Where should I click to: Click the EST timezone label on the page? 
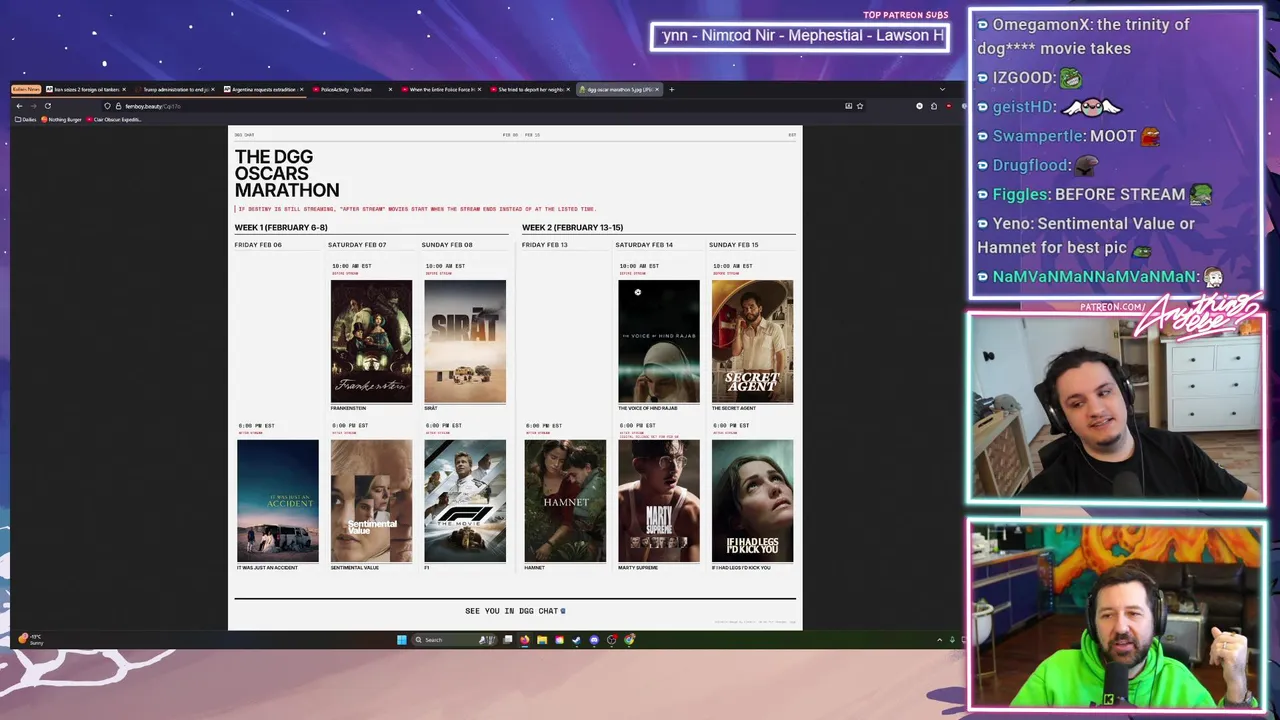point(792,134)
